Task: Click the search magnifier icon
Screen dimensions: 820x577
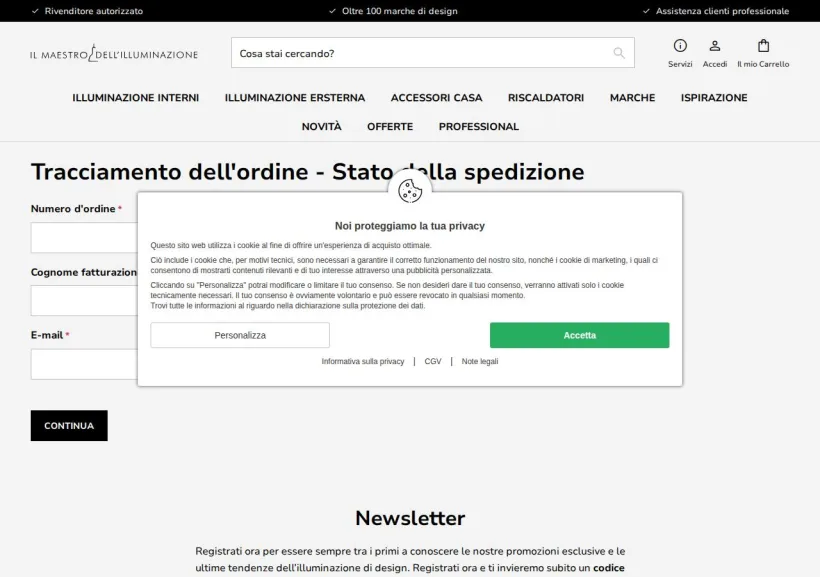Action: click(619, 53)
